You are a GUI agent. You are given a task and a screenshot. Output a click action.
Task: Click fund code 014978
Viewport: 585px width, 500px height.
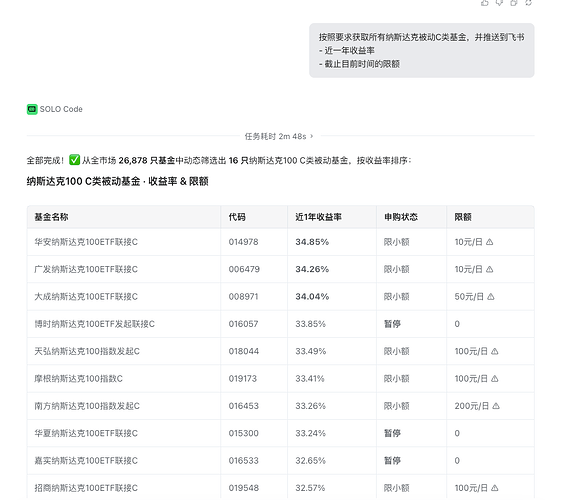click(244, 242)
